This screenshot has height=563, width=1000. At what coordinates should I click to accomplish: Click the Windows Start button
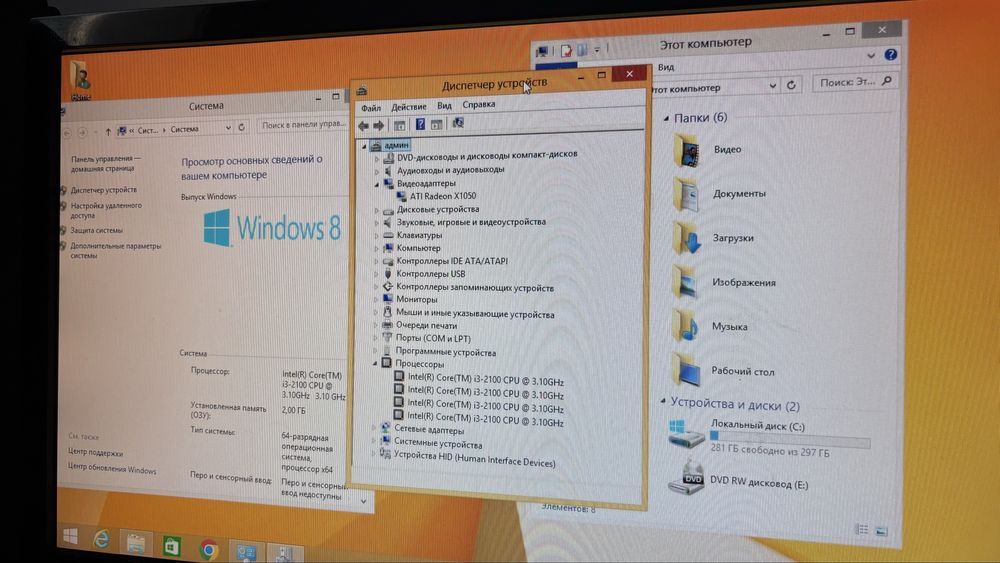click(x=71, y=536)
